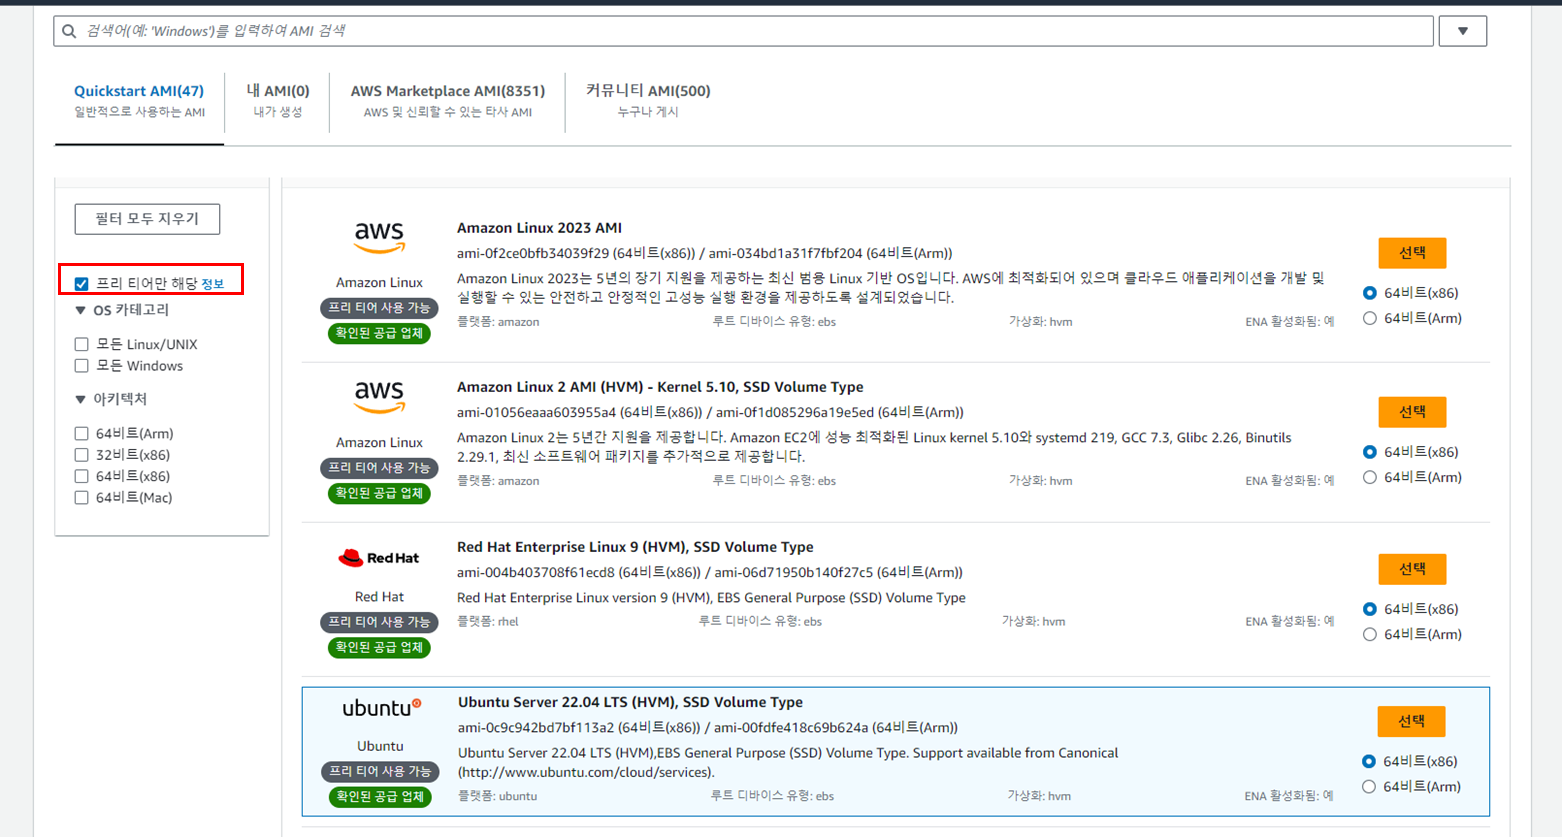Click the Amazon Linux 2023 AMI title
Viewport: 1562px width, 837px height.
[539, 228]
